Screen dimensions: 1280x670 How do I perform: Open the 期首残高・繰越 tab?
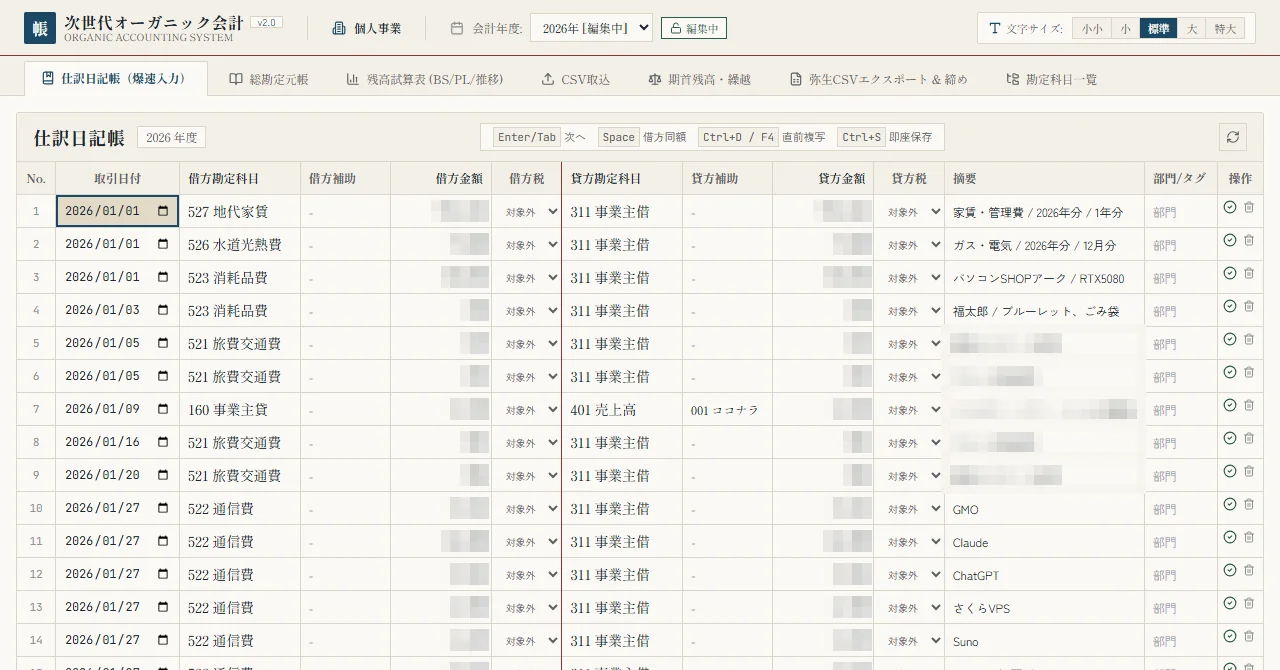[699, 79]
